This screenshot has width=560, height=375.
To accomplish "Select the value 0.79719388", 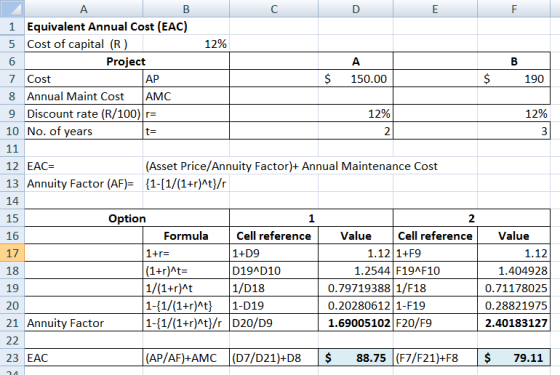I will (356, 288).
